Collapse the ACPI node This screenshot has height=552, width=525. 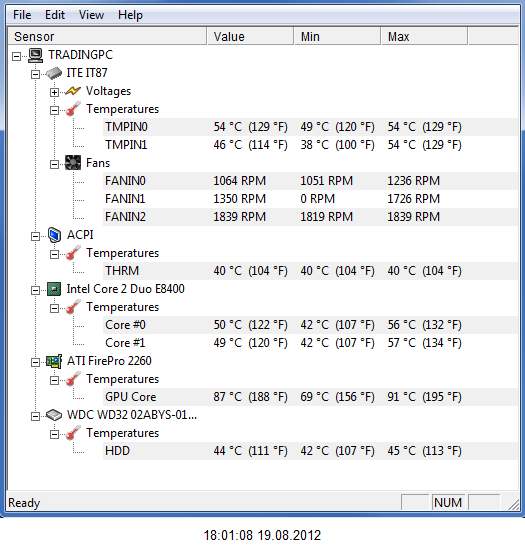[x=35, y=236]
